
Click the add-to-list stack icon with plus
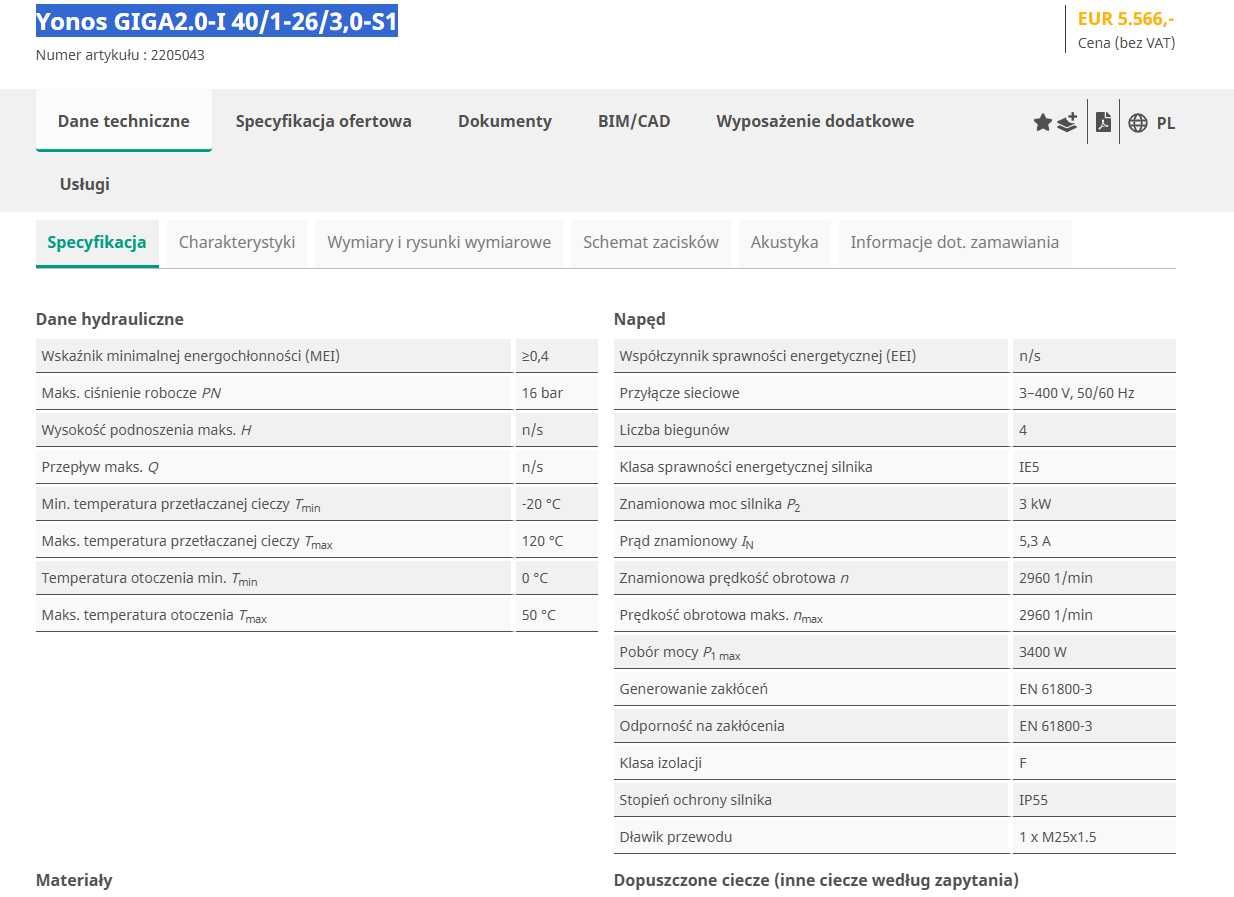coord(1067,123)
